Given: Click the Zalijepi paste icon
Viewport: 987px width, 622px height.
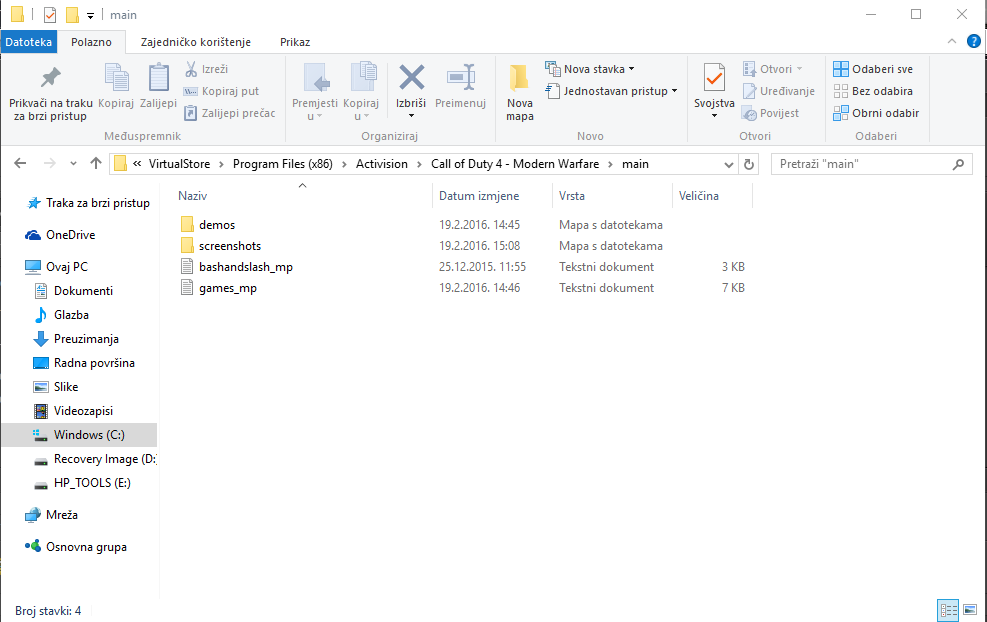Looking at the screenshot, I should click(159, 78).
